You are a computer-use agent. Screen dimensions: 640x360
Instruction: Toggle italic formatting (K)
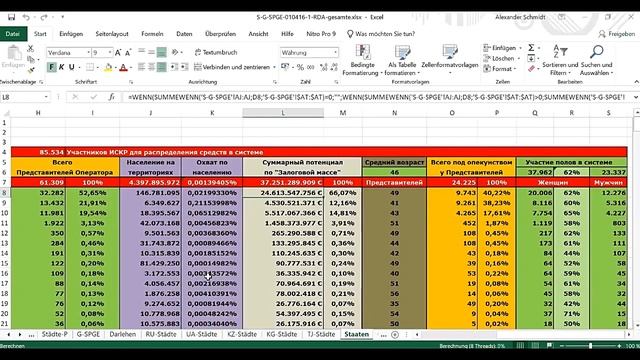pyautogui.click(x=62, y=67)
